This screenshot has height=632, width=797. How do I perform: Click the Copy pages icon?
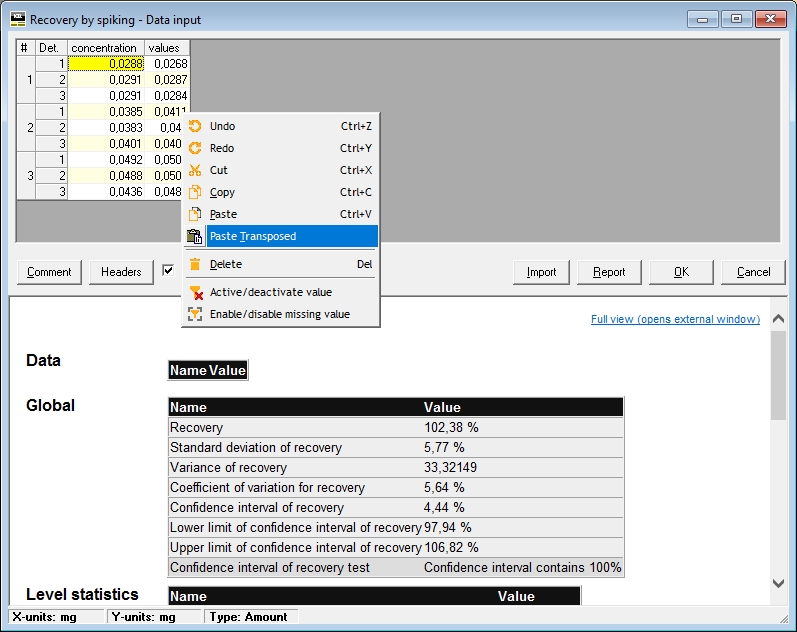pyautogui.click(x=195, y=192)
